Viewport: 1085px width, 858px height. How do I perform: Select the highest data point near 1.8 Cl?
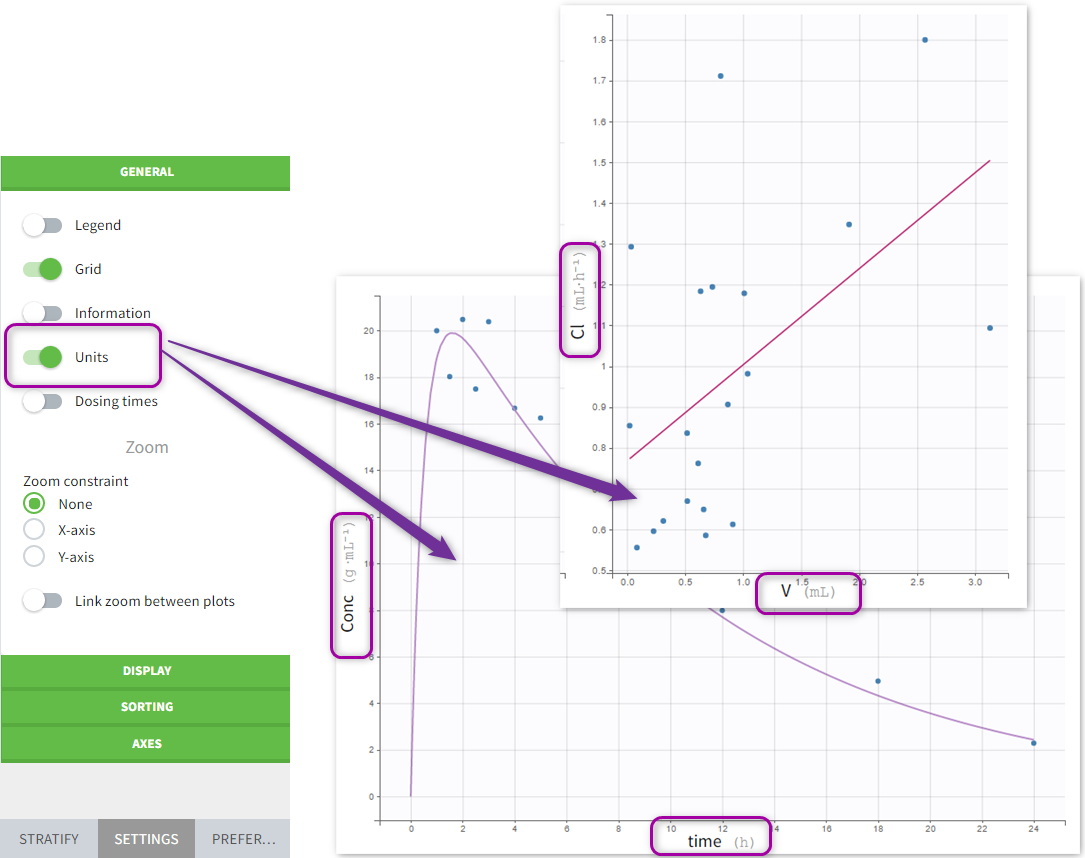pos(923,40)
